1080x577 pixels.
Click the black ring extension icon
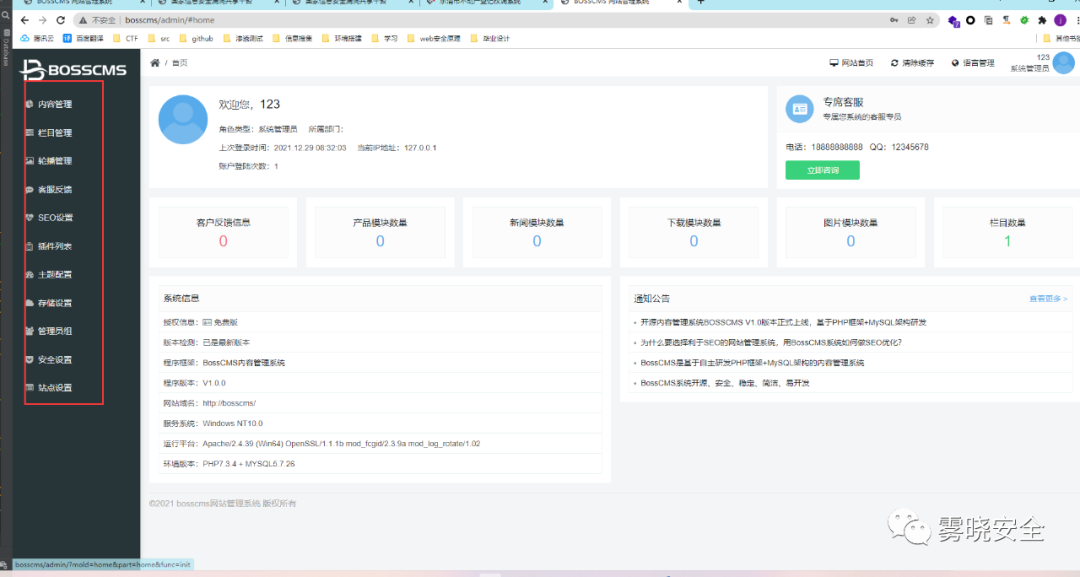970,21
